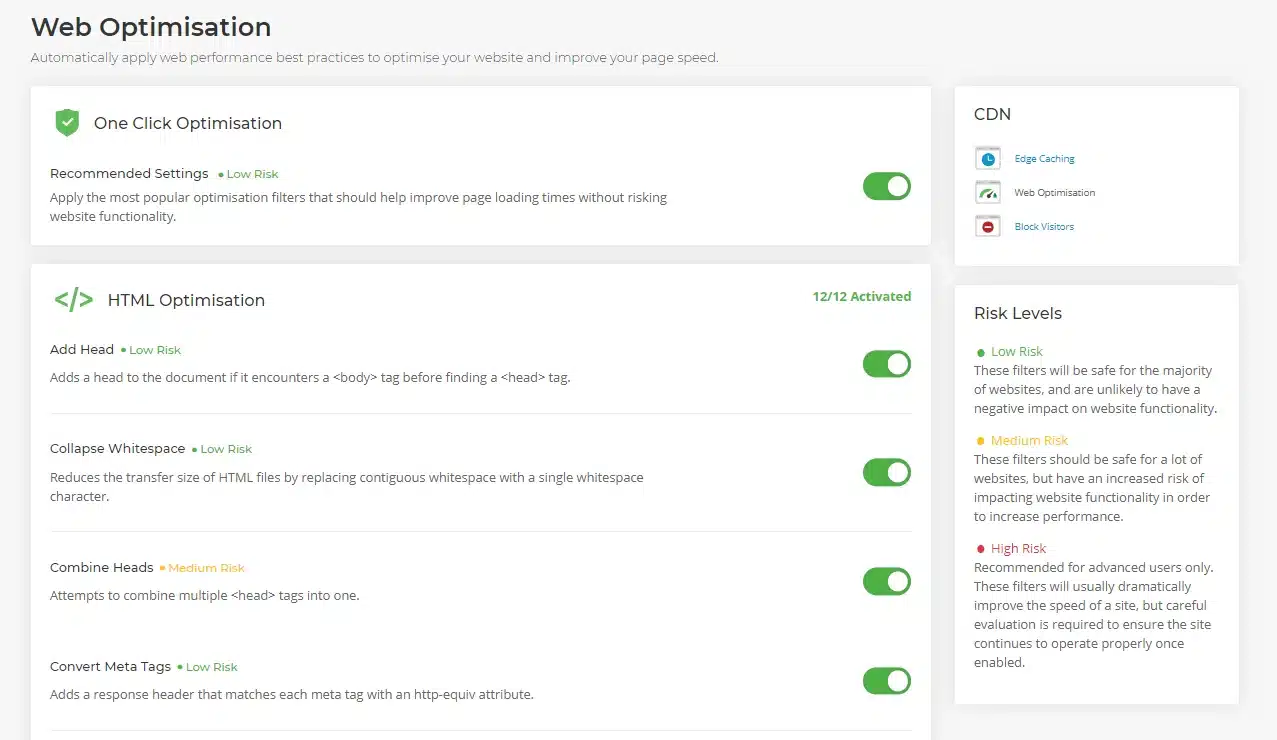Click the Low Risk label in Risk Levels panel
1277x740 pixels.
(1016, 352)
